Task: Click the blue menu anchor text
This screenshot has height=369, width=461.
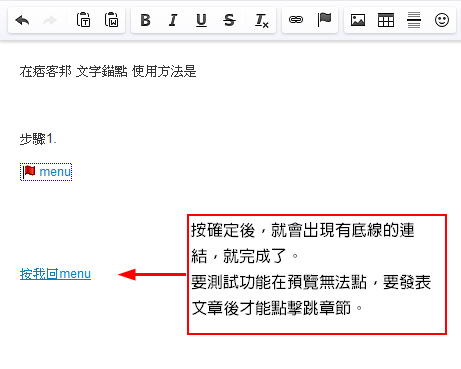Action: [55, 172]
